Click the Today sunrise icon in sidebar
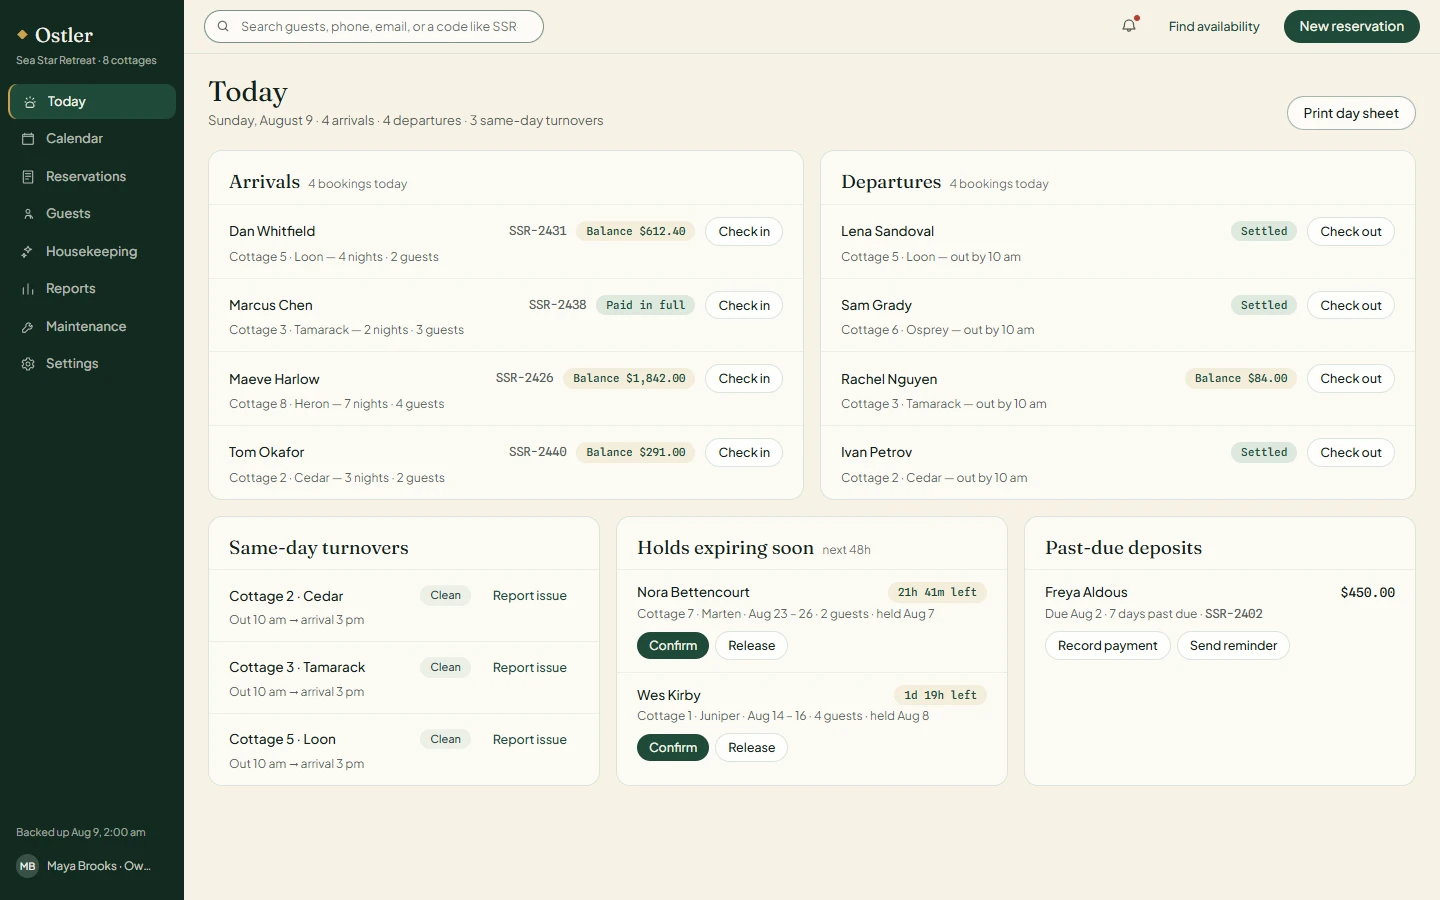This screenshot has height=900, width=1440. pyautogui.click(x=30, y=102)
